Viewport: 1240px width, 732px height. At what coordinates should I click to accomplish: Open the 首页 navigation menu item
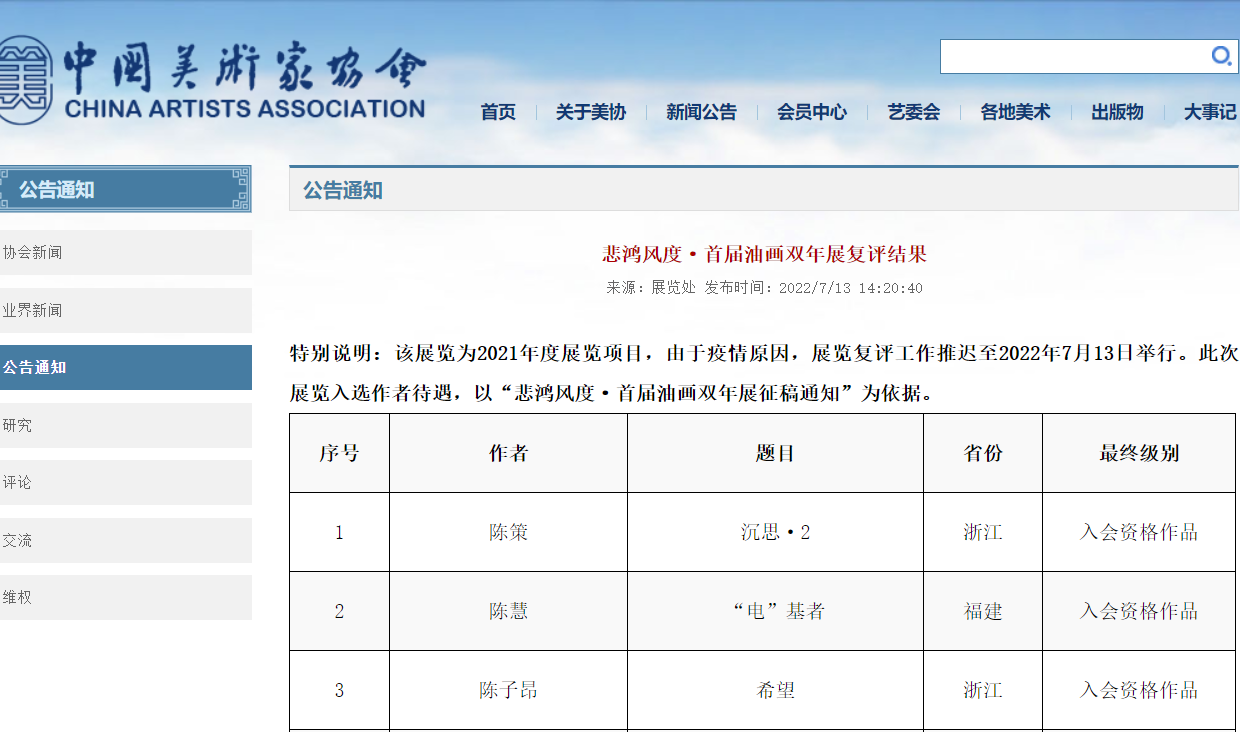point(497,112)
